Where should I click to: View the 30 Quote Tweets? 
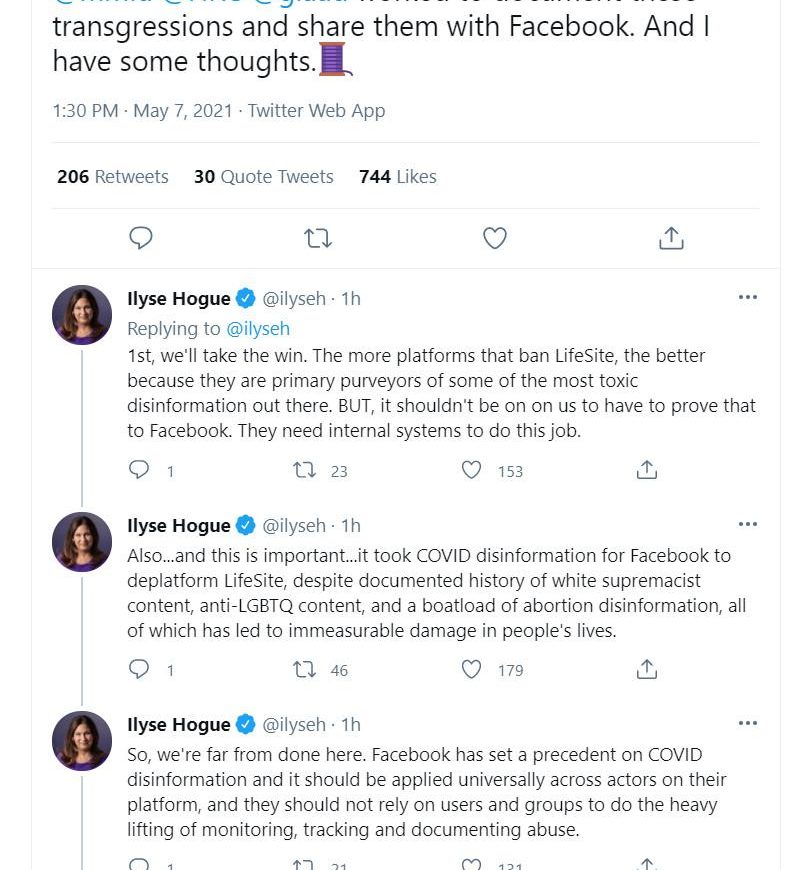(264, 177)
